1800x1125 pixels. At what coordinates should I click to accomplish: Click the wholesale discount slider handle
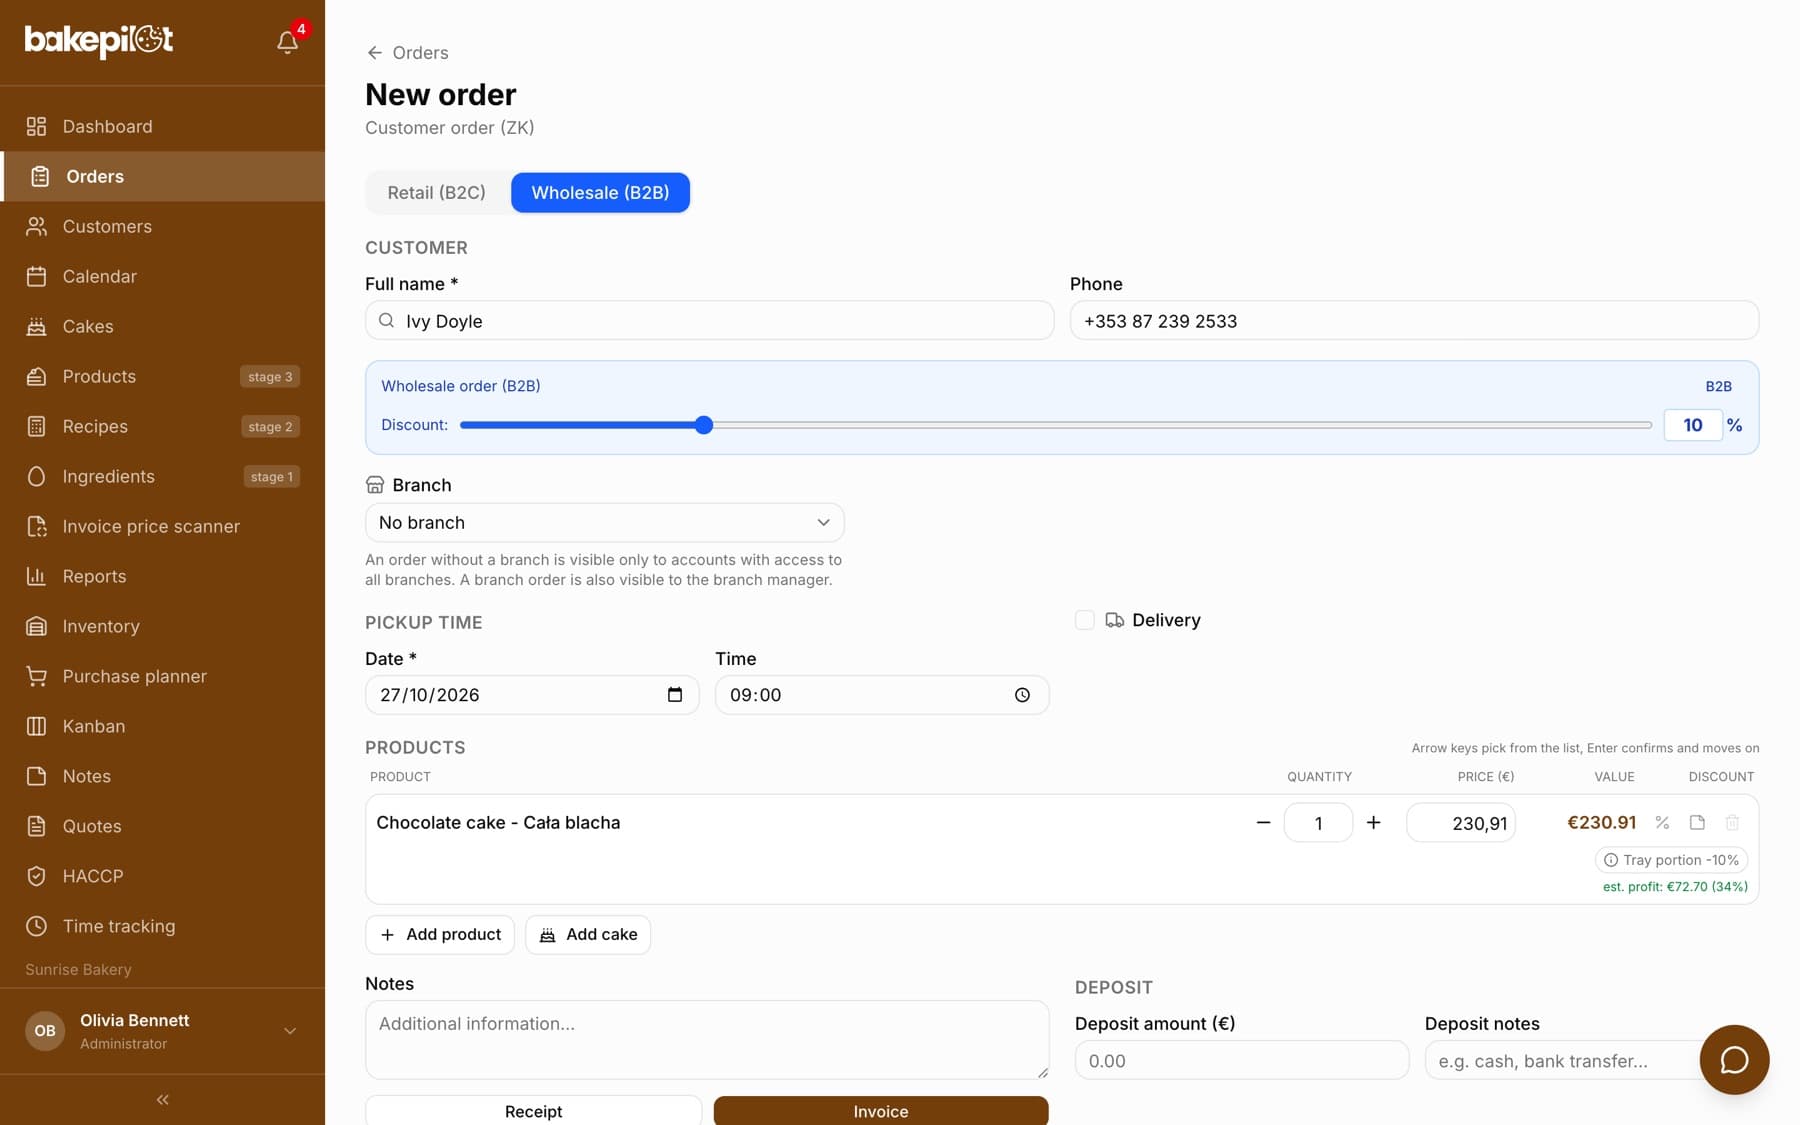[x=704, y=425]
